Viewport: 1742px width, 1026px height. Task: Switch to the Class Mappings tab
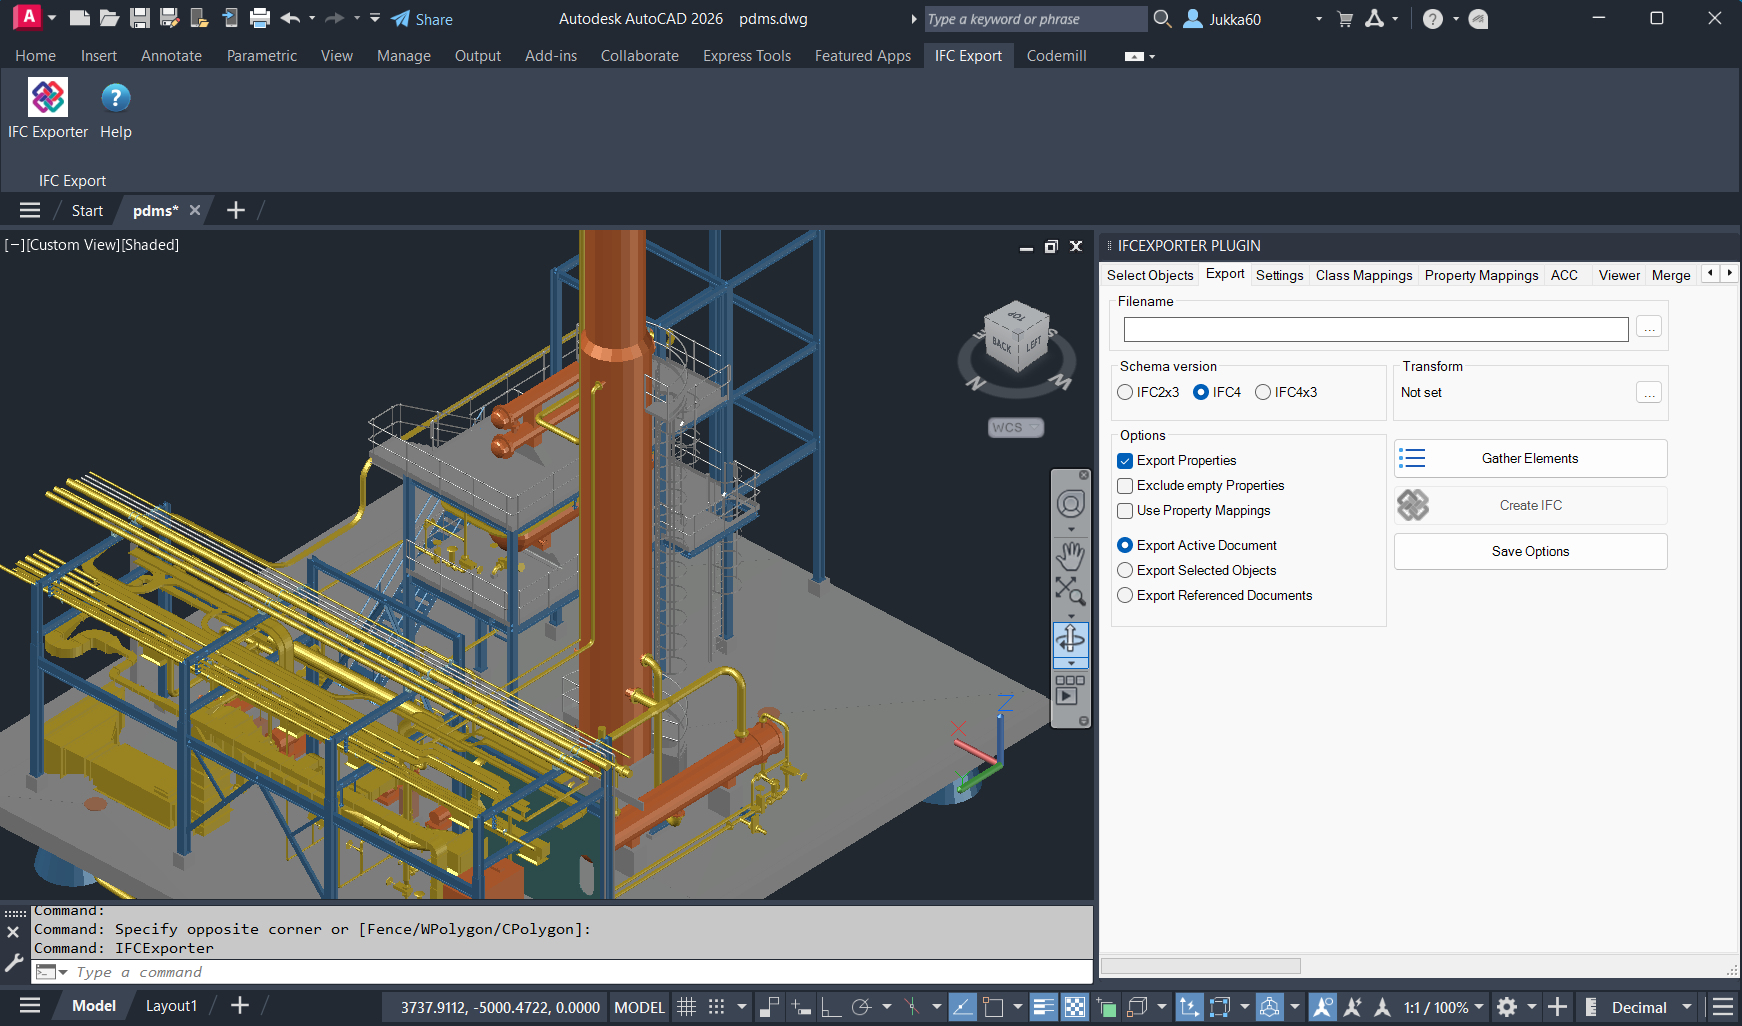tap(1363, 276)
